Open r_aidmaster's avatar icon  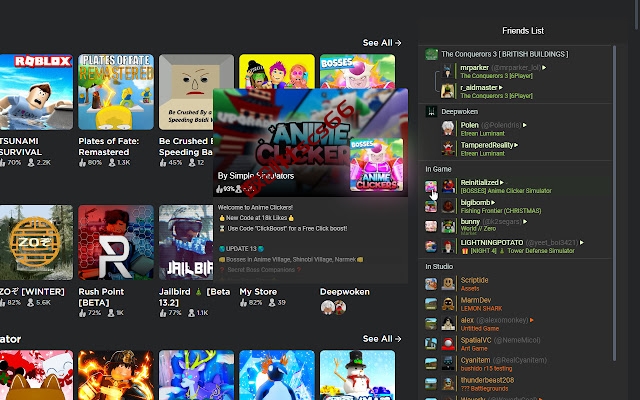click(448, 91)
